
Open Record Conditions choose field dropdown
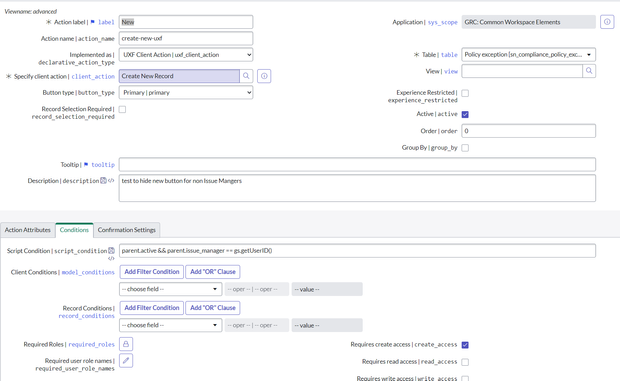[x=170, y=325]
